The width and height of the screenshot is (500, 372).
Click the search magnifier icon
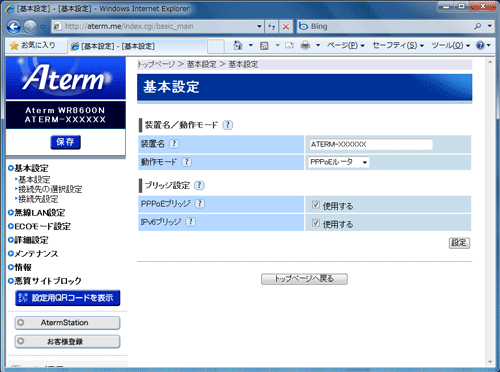[478, 26]
